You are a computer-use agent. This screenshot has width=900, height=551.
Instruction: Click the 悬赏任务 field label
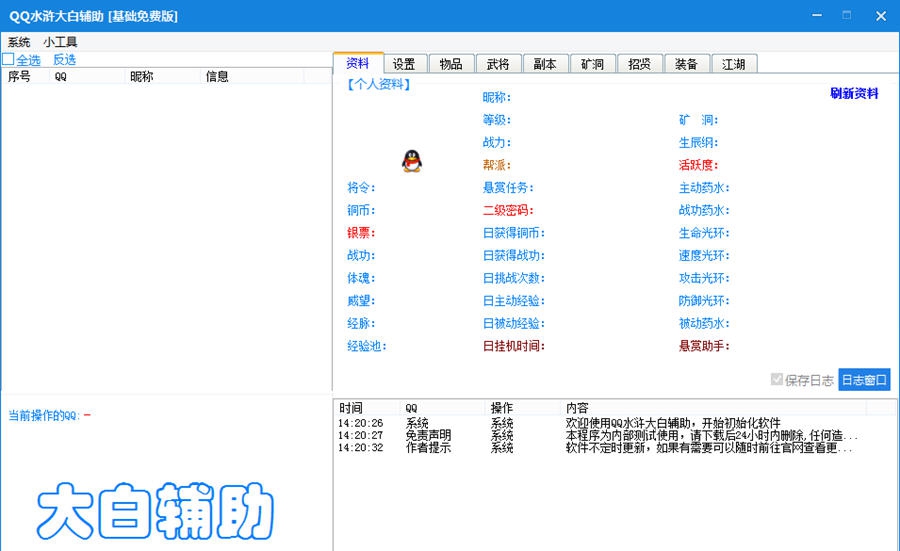pyautogui.click(x=508, y=187)
